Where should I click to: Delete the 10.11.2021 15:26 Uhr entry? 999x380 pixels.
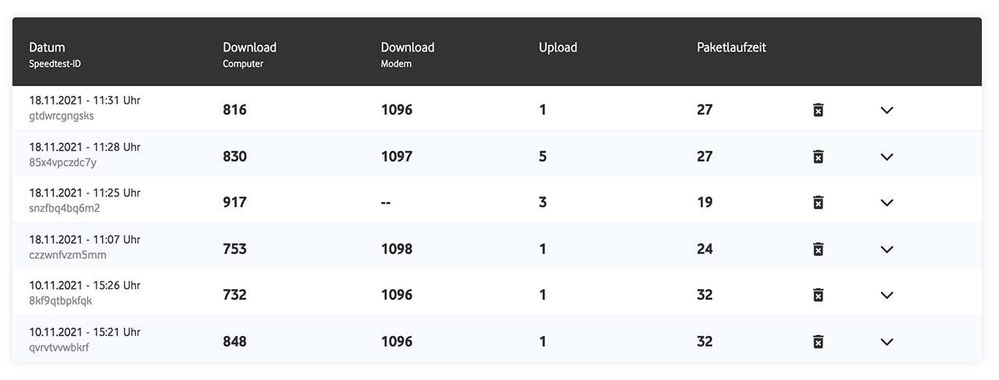pos(818,295)
